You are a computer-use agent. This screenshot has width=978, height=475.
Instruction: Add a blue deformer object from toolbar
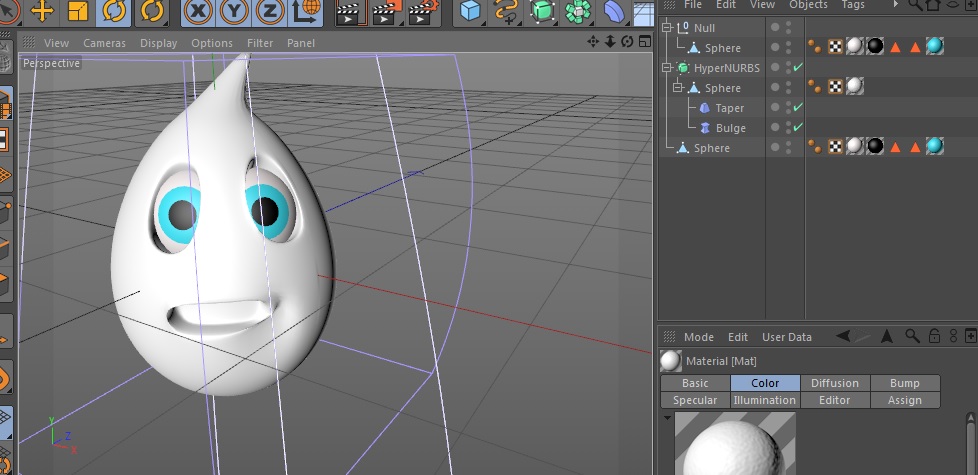[614, 11]
